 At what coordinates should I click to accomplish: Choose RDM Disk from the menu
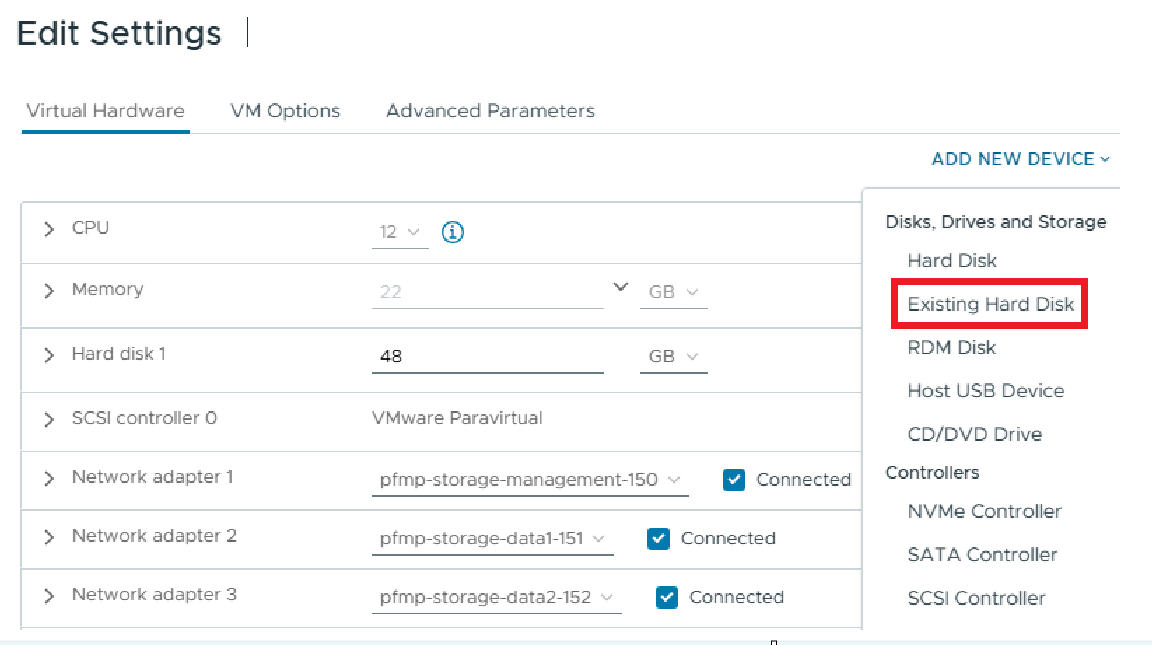point(953,347)
